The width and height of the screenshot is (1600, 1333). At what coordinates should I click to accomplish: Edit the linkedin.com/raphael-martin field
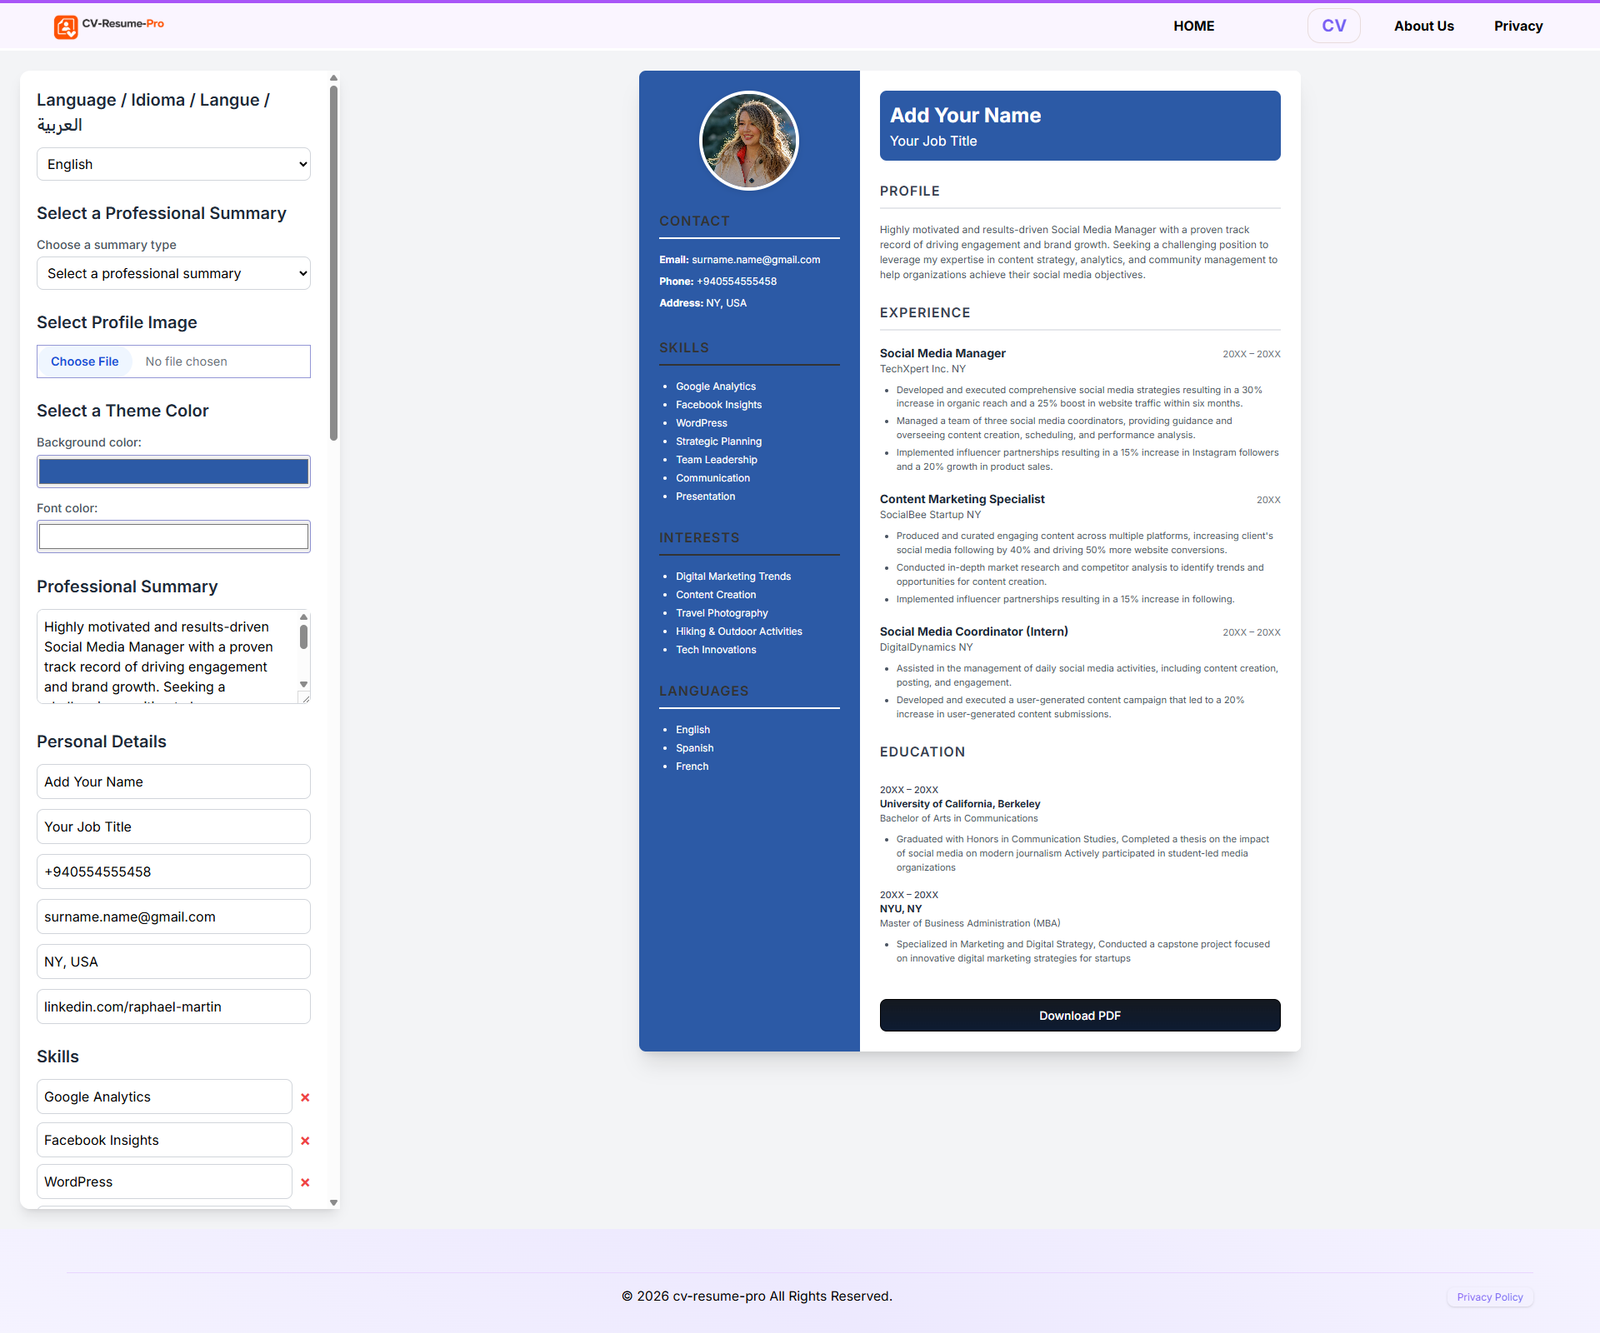pyautogui.click(x=174, y=1007)
